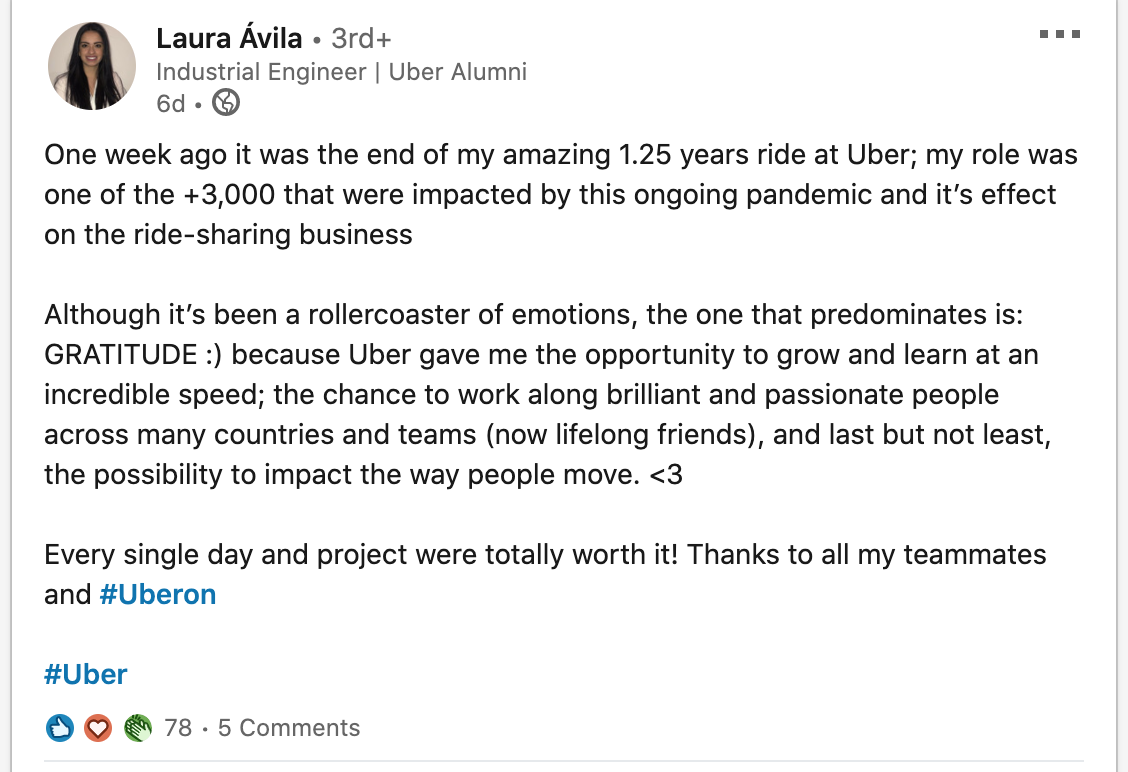Click the word GRATITUDE in the post
The width and height of the screenshot is (1128, 772).
coord(120,355)
